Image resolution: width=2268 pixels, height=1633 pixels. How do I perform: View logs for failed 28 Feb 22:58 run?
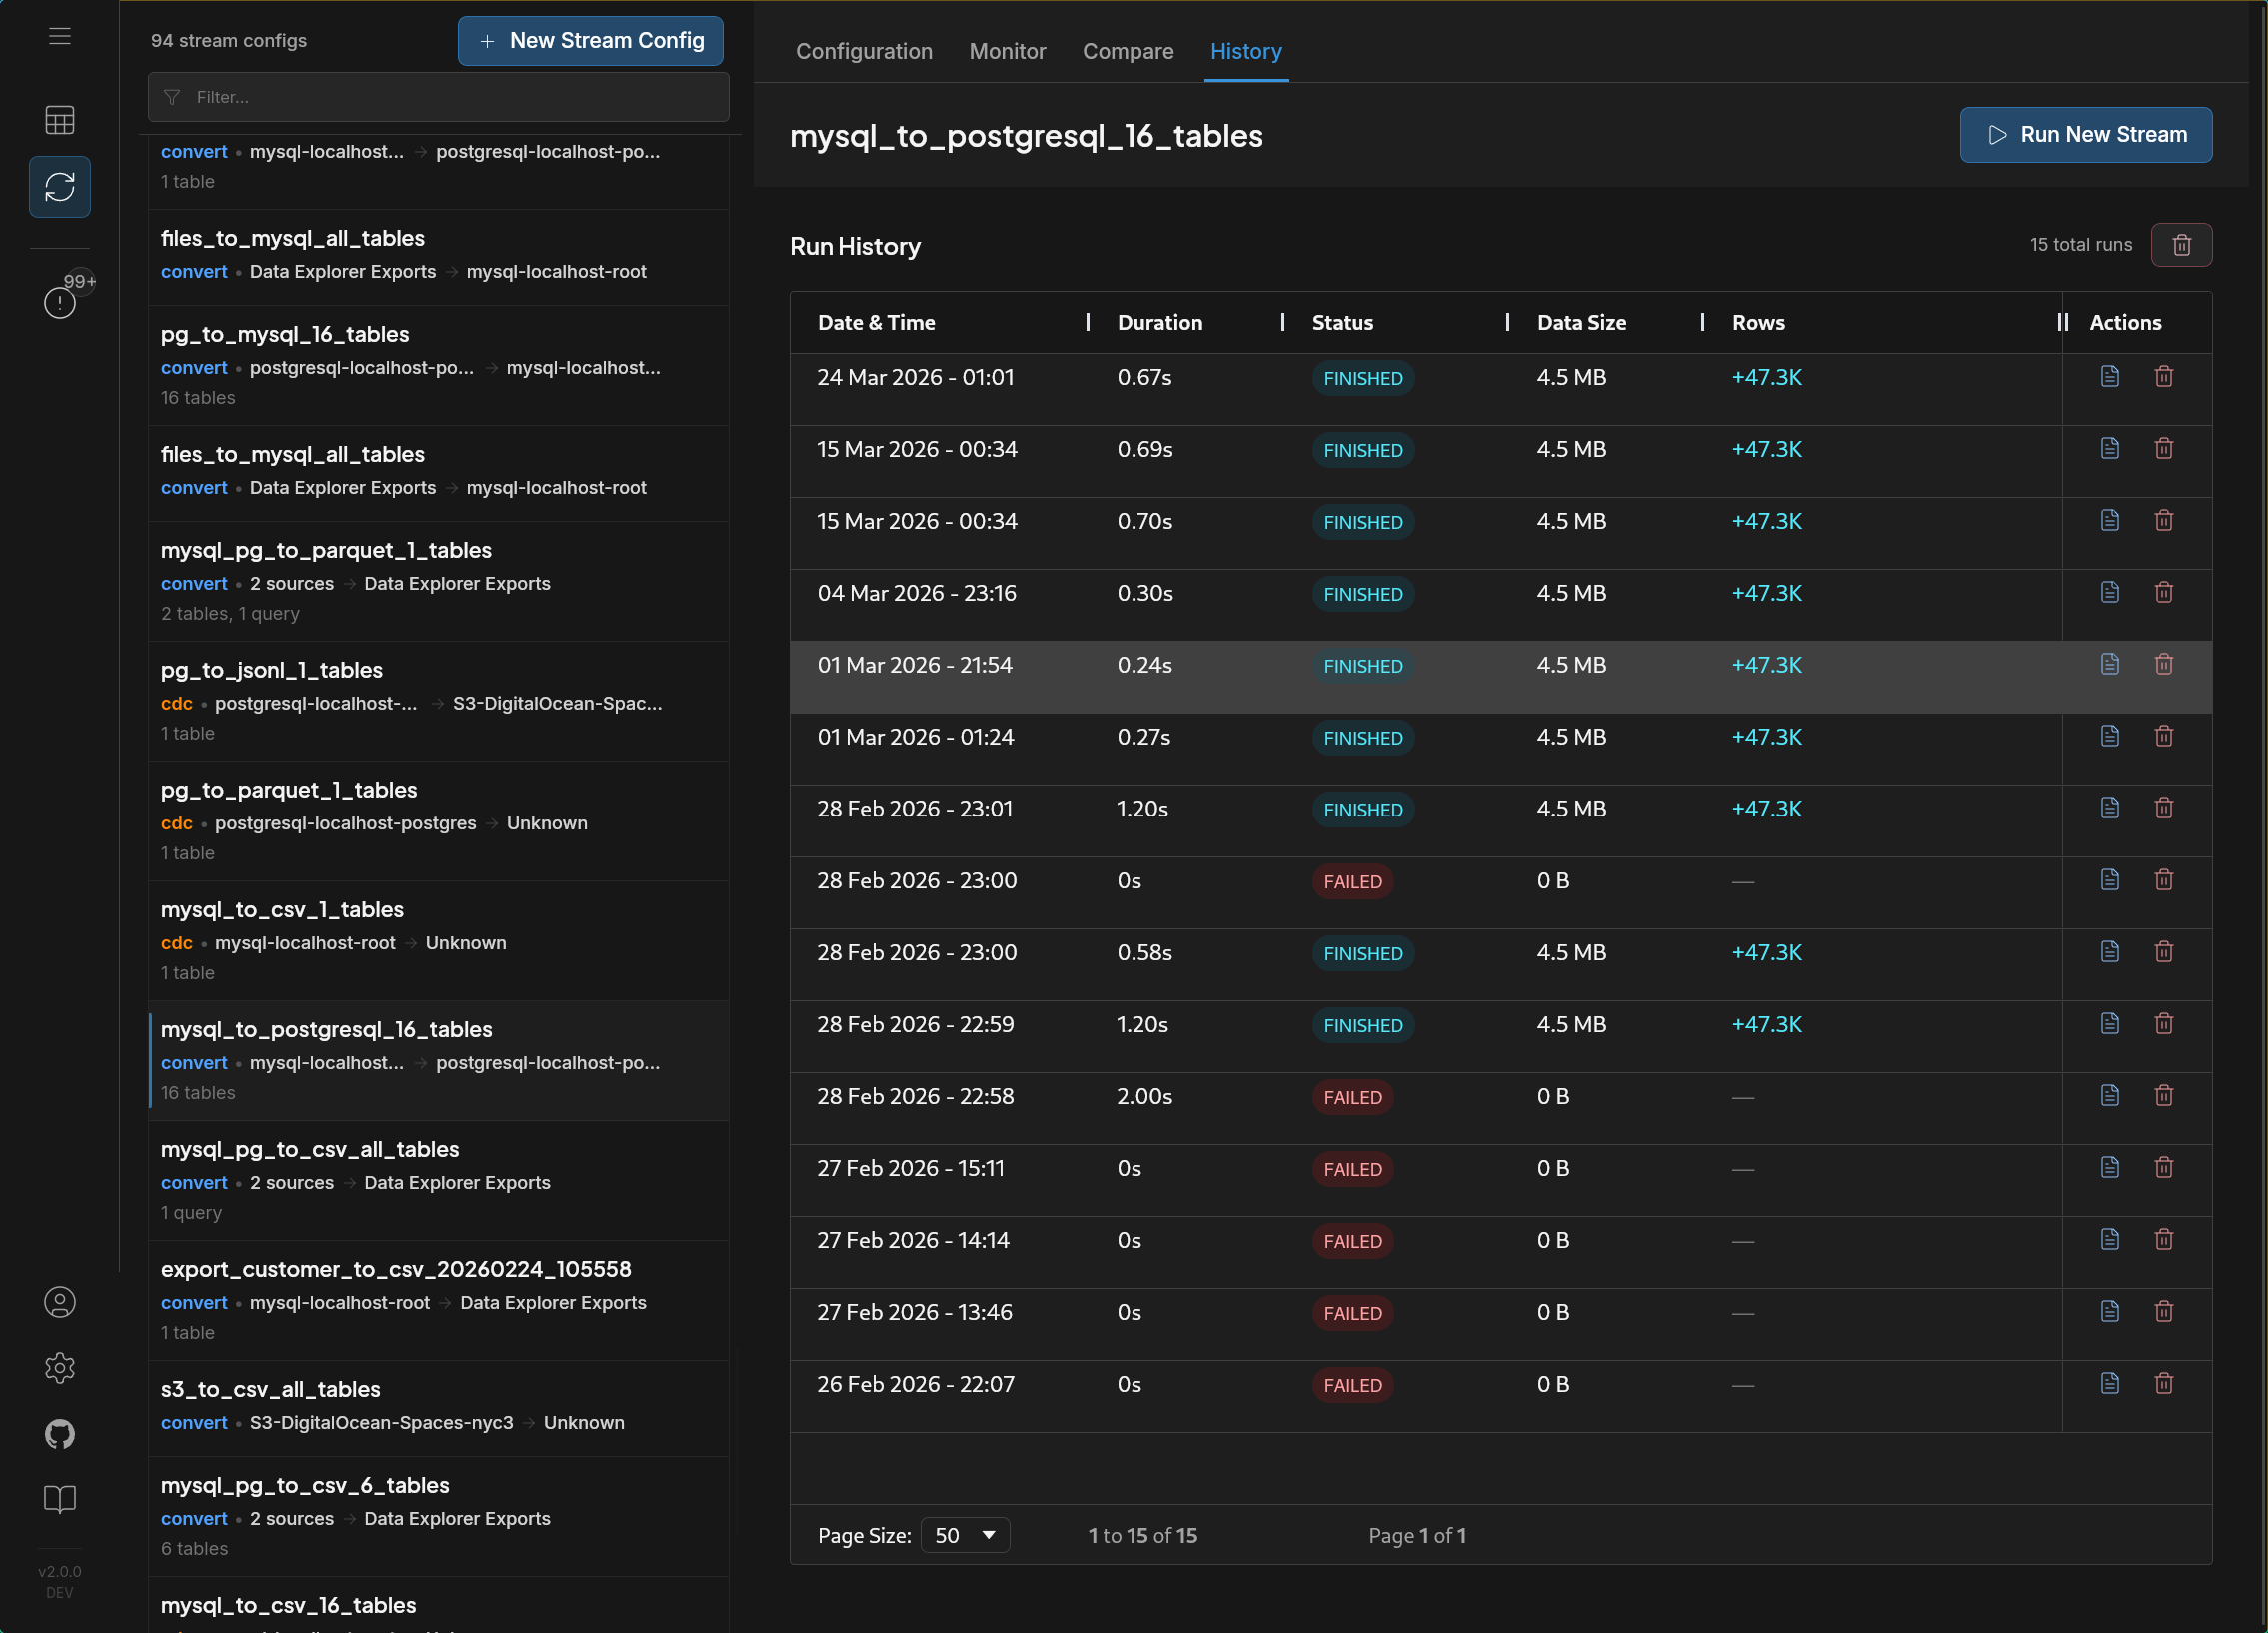tap(2109, 1096)
